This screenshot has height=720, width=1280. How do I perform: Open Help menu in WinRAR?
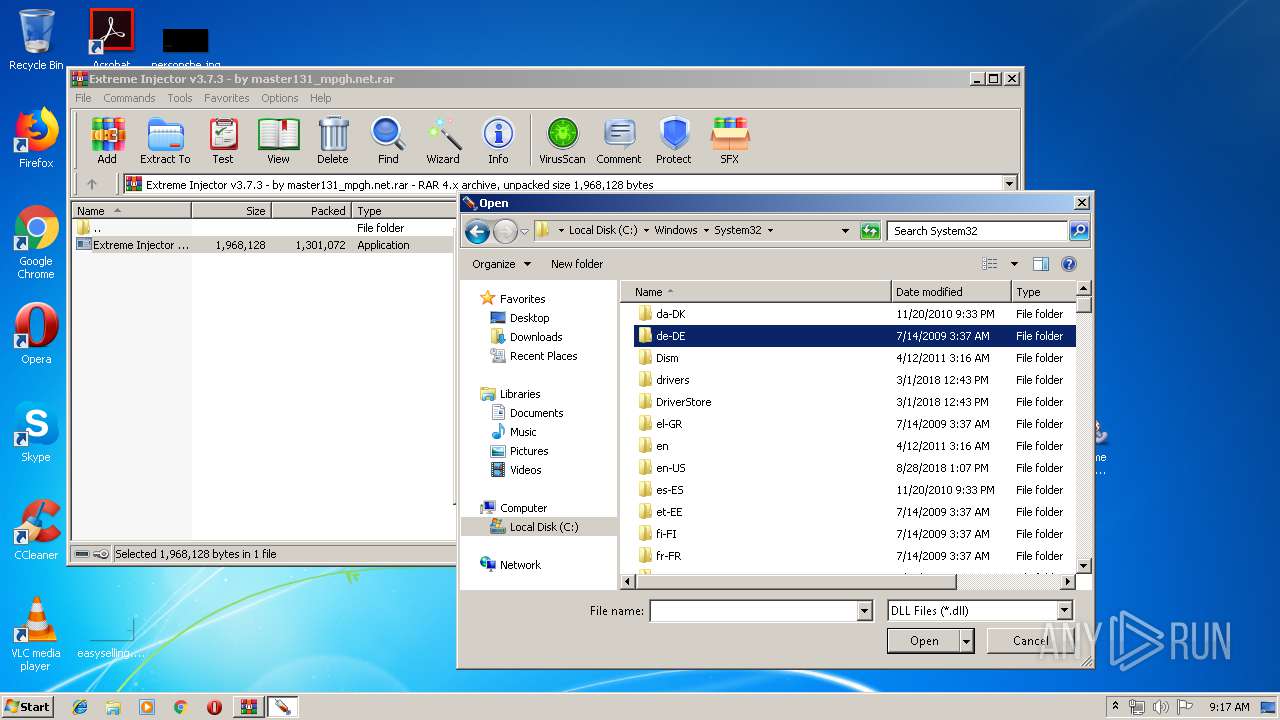(320, 98)
